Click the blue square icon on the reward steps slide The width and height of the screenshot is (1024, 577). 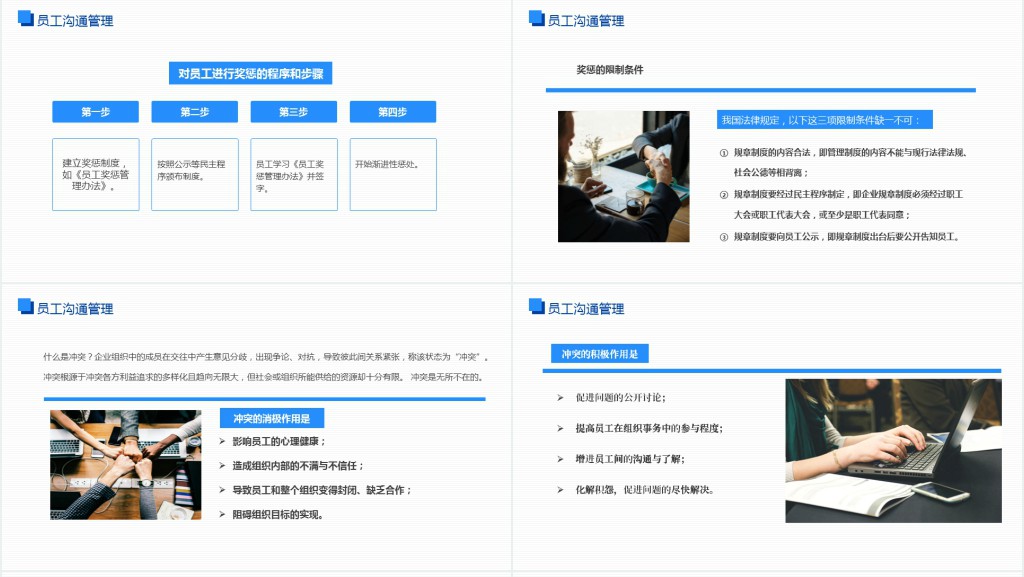pyautogui.click(x=26, y=18)
